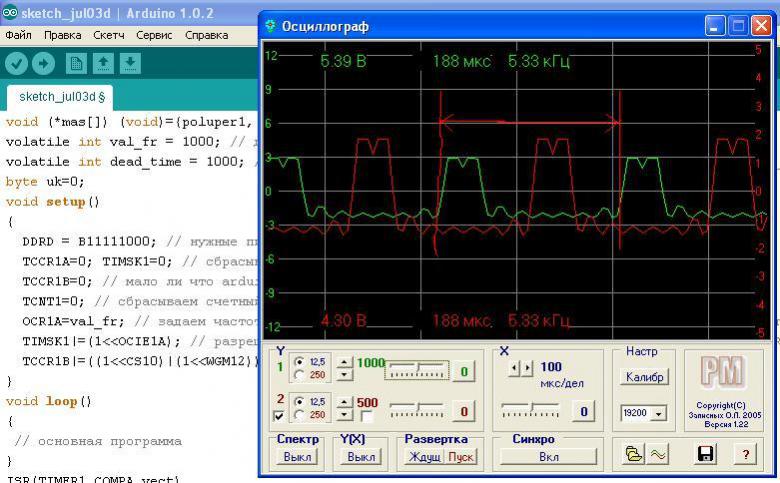This screenshot has width=780, height=483.
Task: Select the sketch_jul03d tab
Action: click(60, 97)
